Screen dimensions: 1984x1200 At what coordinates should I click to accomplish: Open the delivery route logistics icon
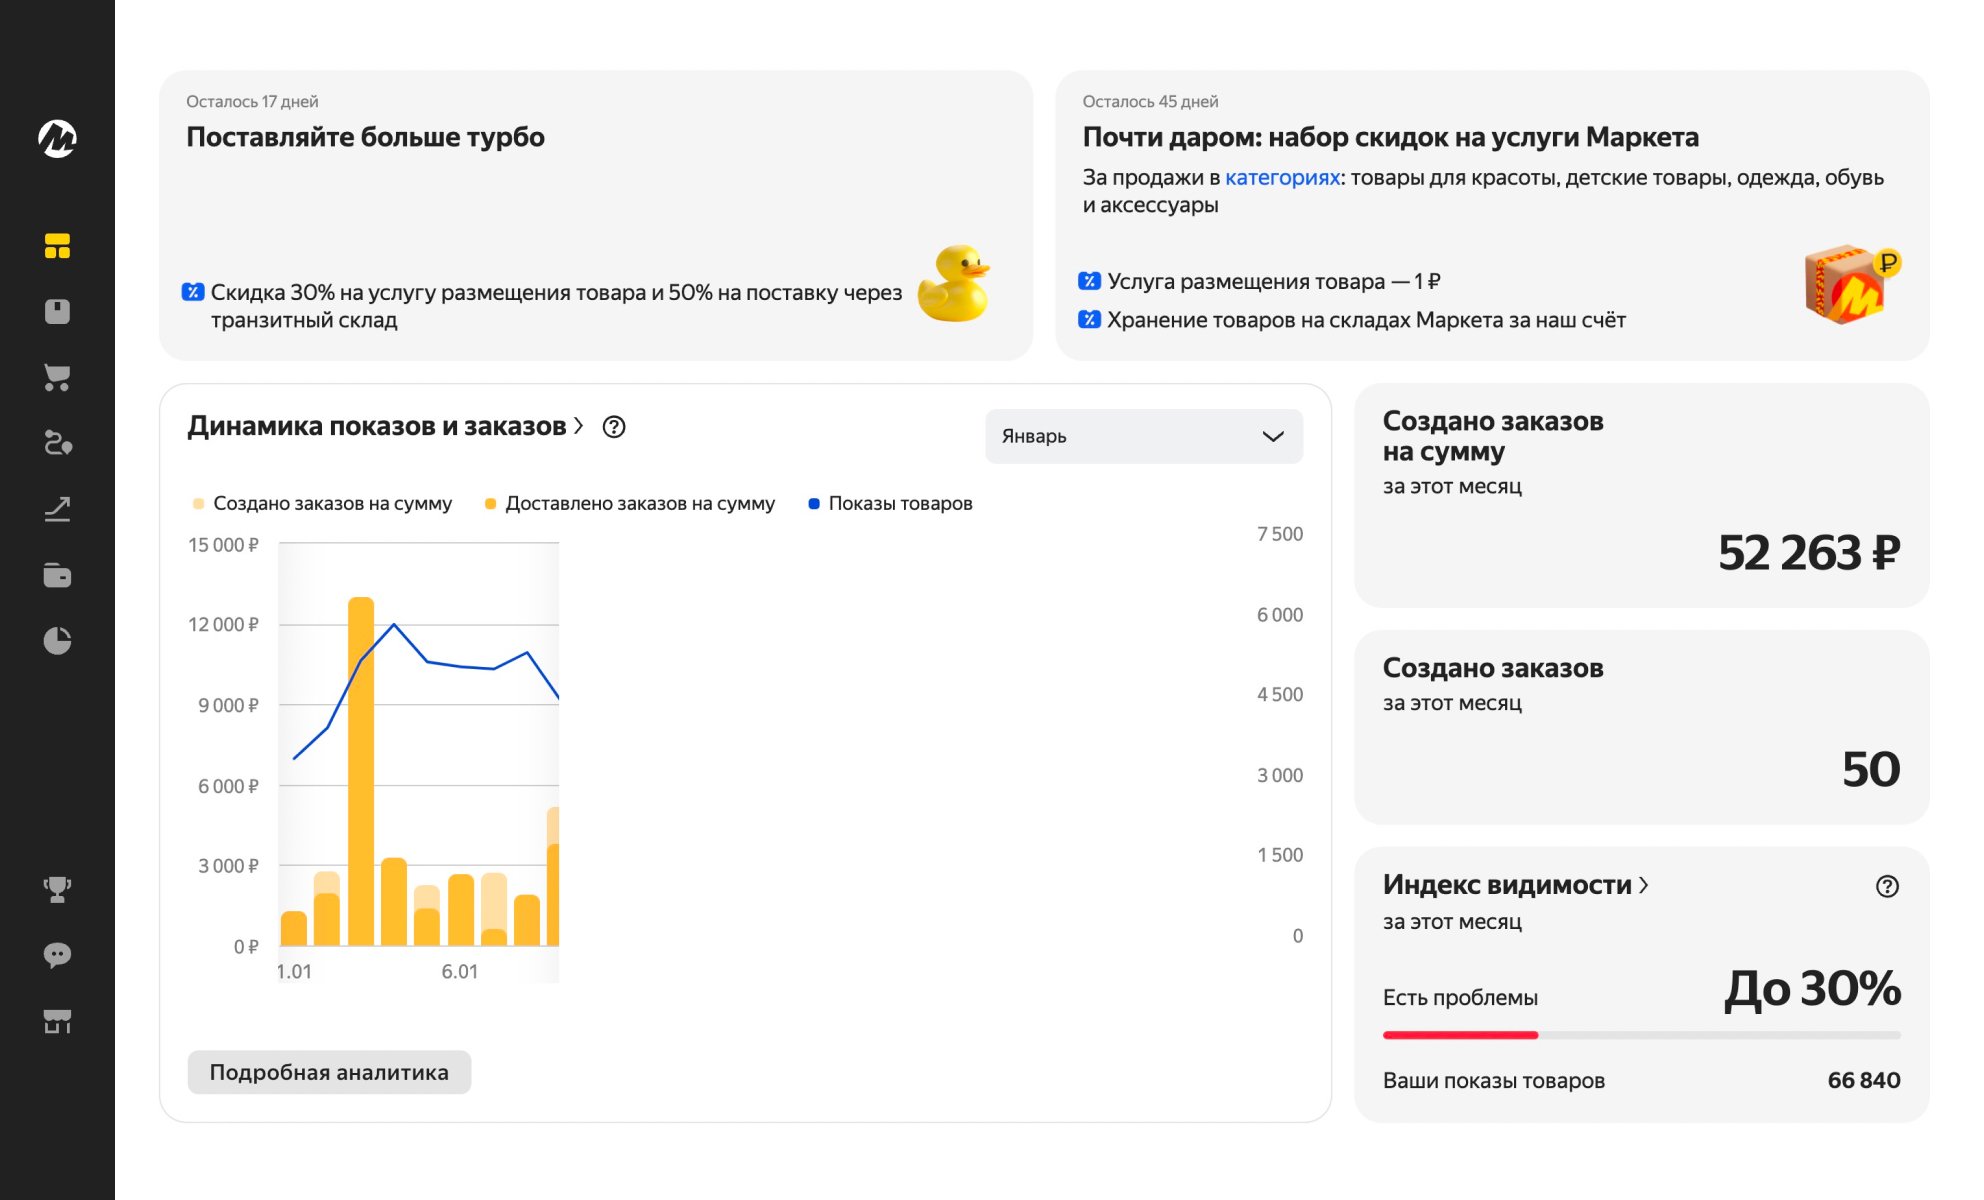57,443
